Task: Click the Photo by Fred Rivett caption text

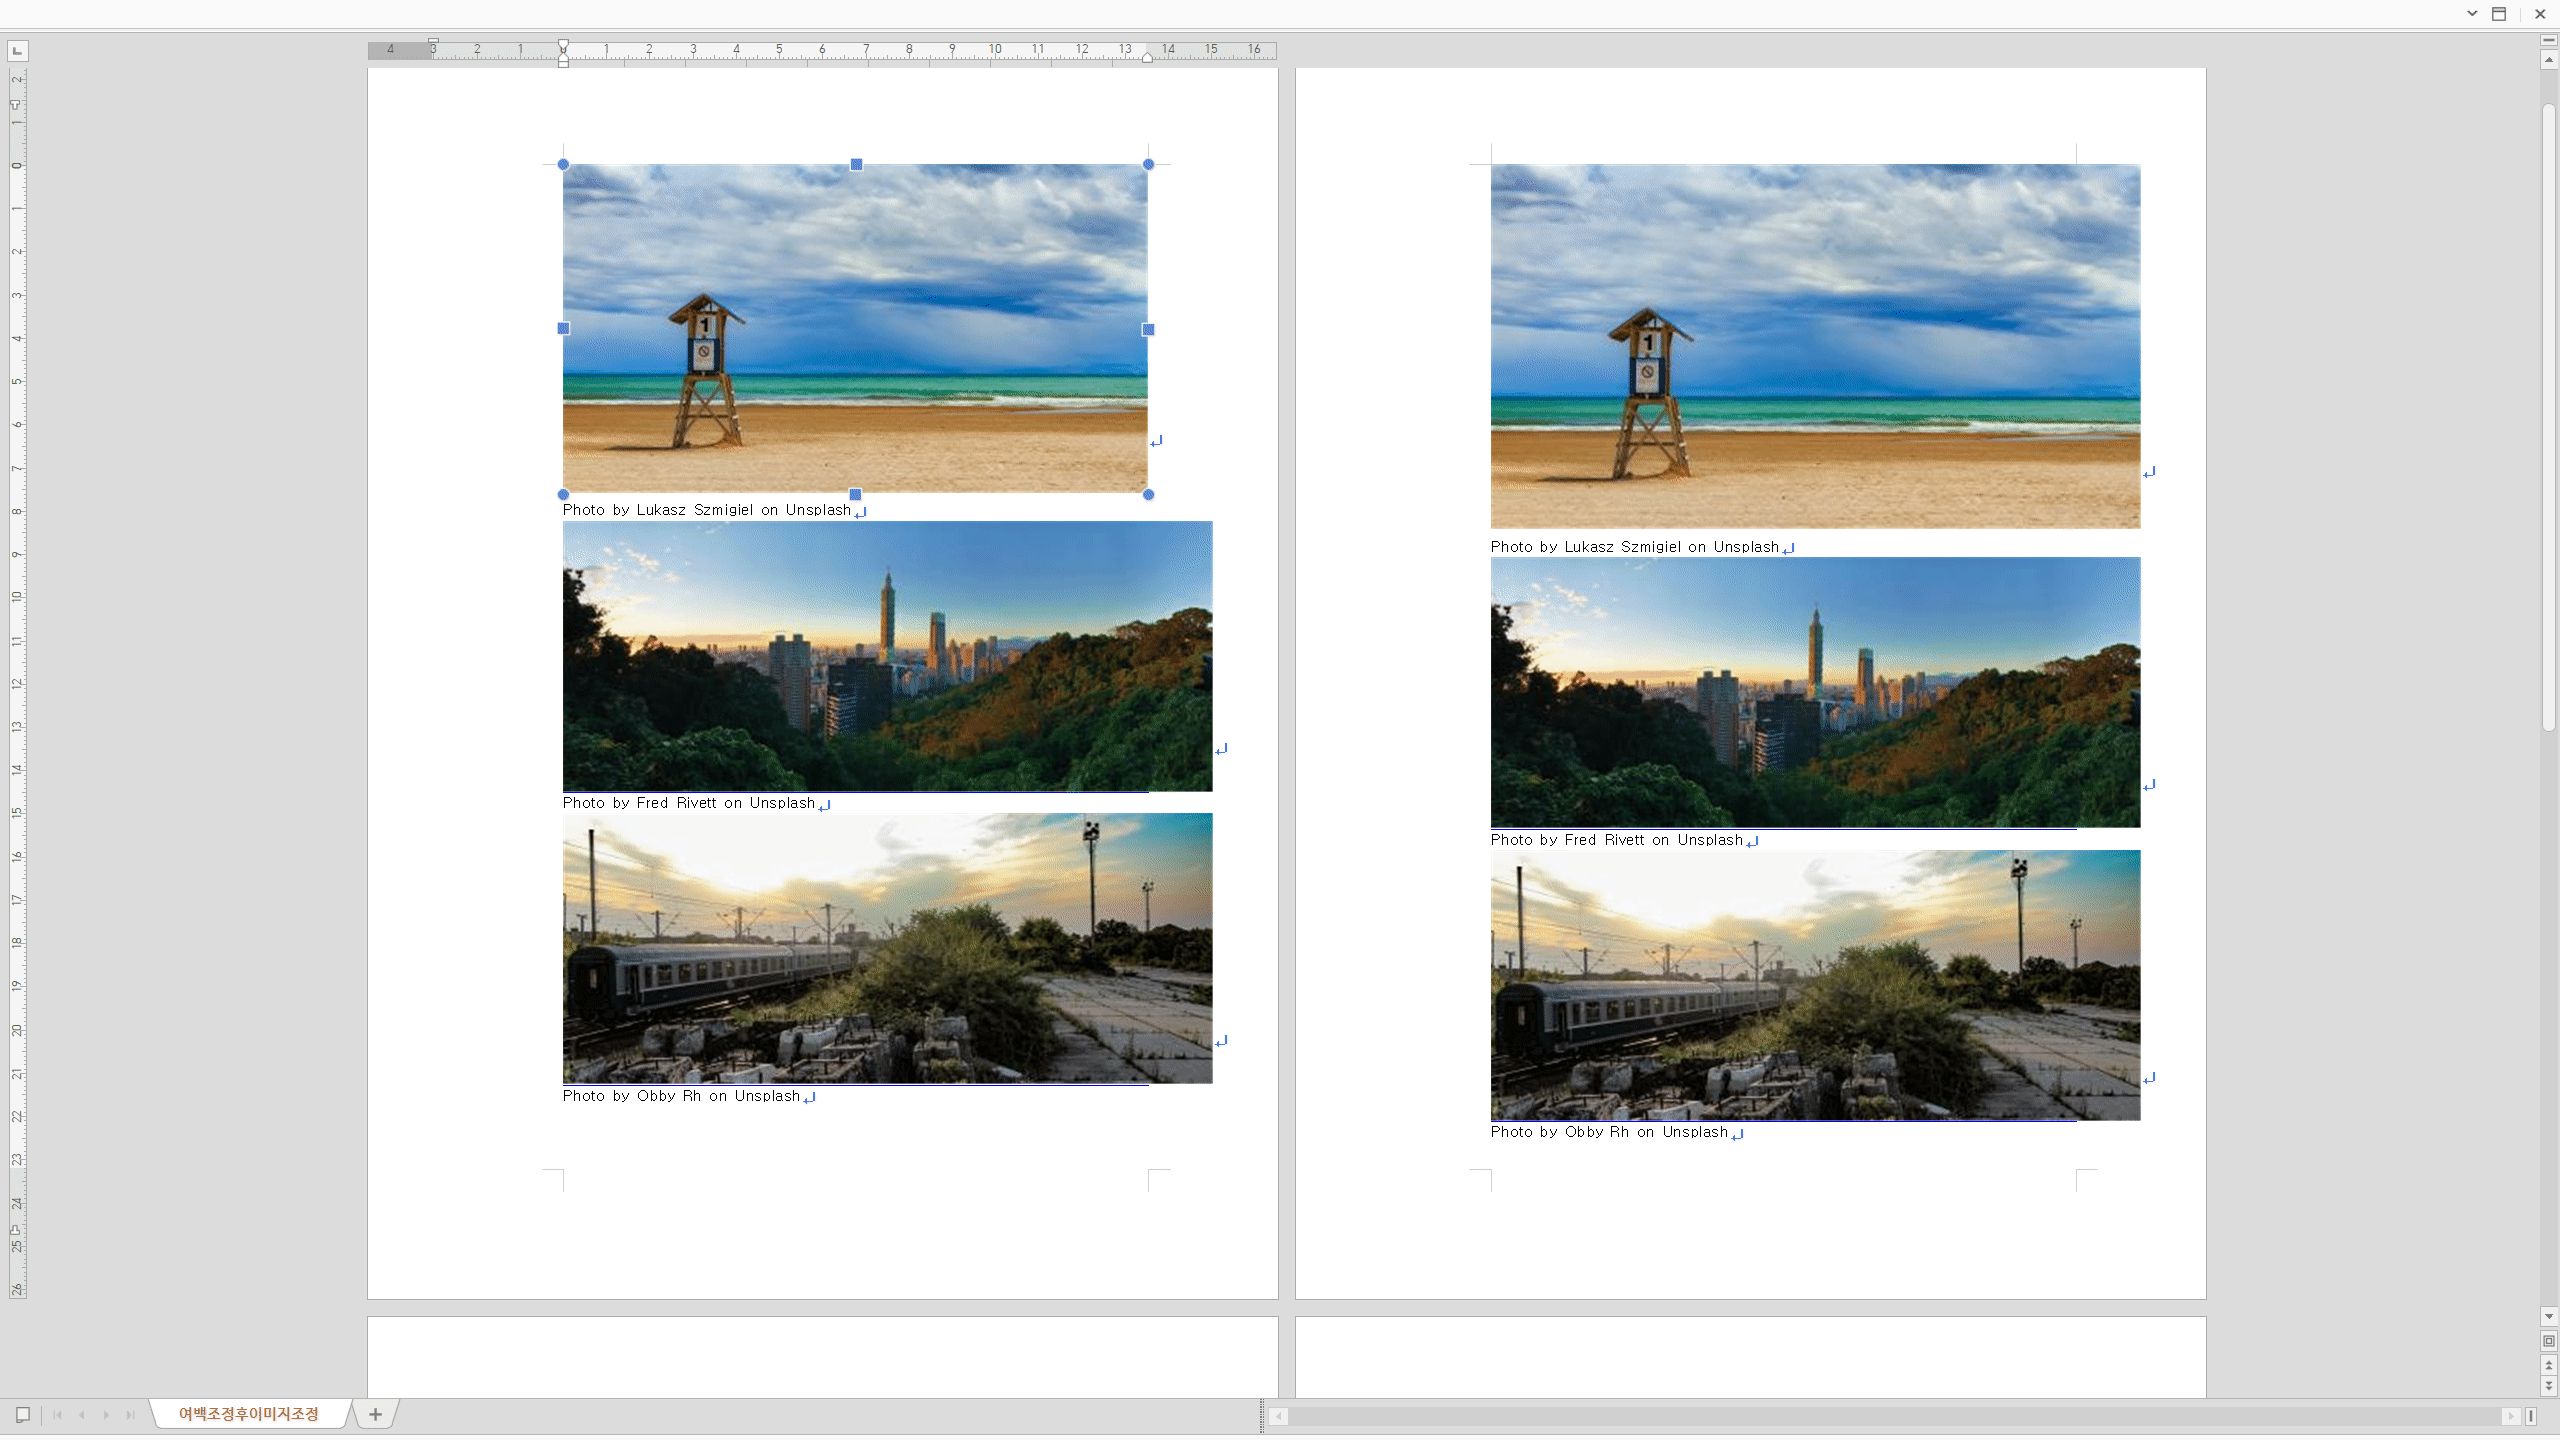Action: click(688, 803)
